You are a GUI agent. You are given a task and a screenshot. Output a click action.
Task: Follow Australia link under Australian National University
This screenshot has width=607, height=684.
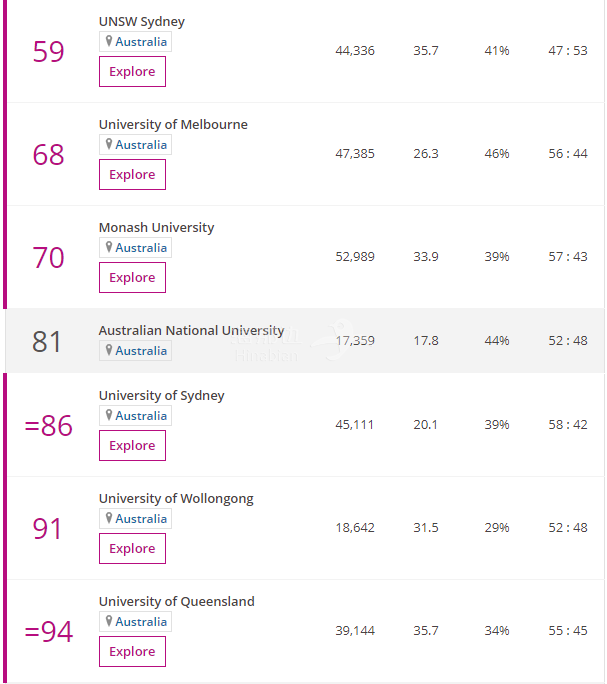coord(141,351)
